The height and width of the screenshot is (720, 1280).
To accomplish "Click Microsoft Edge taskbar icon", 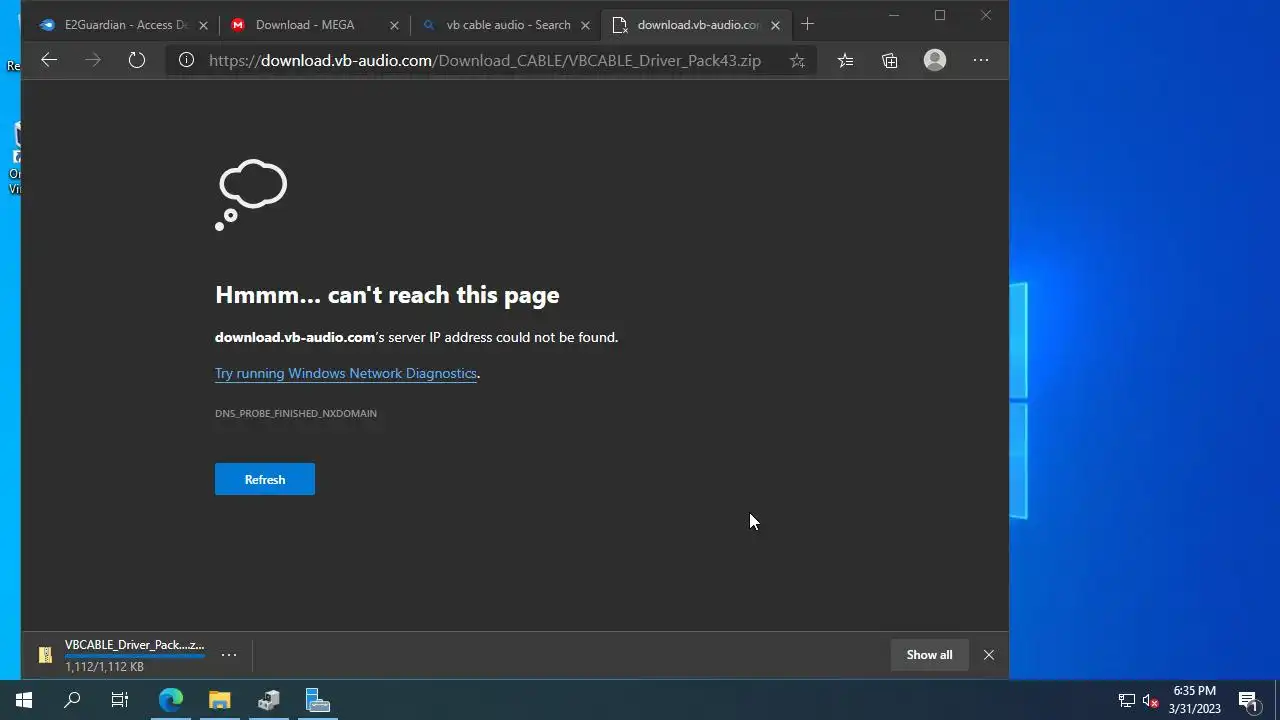I will tap(171, 700).
